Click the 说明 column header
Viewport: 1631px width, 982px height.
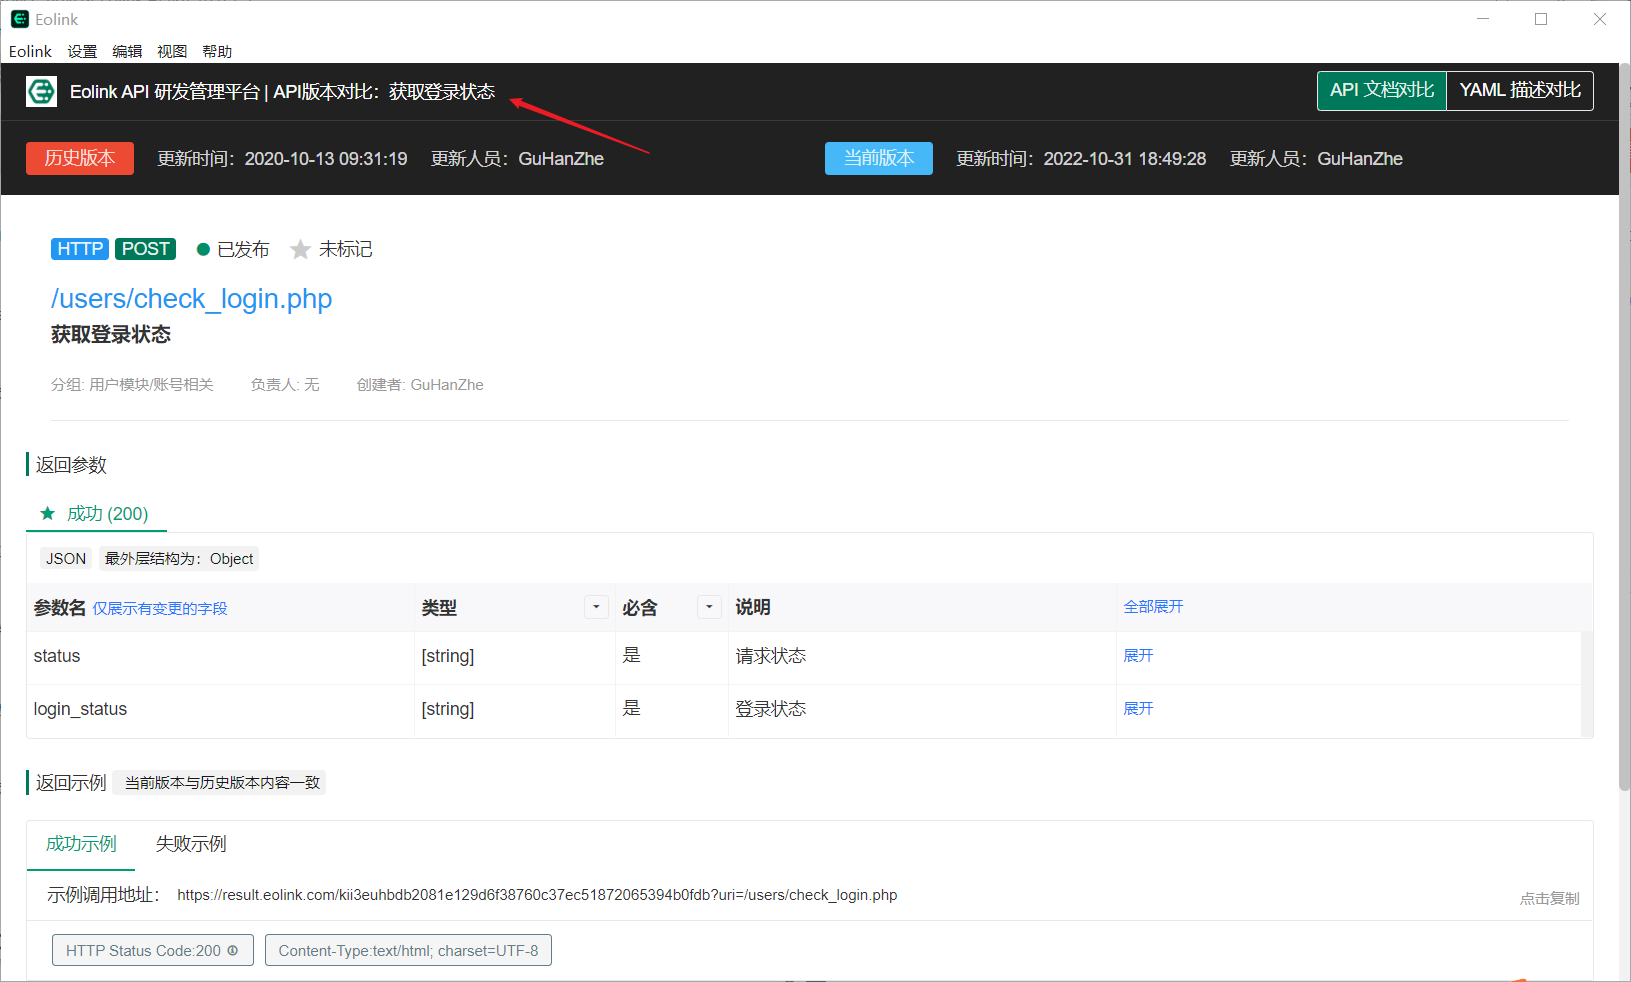[x=753, y=607]
